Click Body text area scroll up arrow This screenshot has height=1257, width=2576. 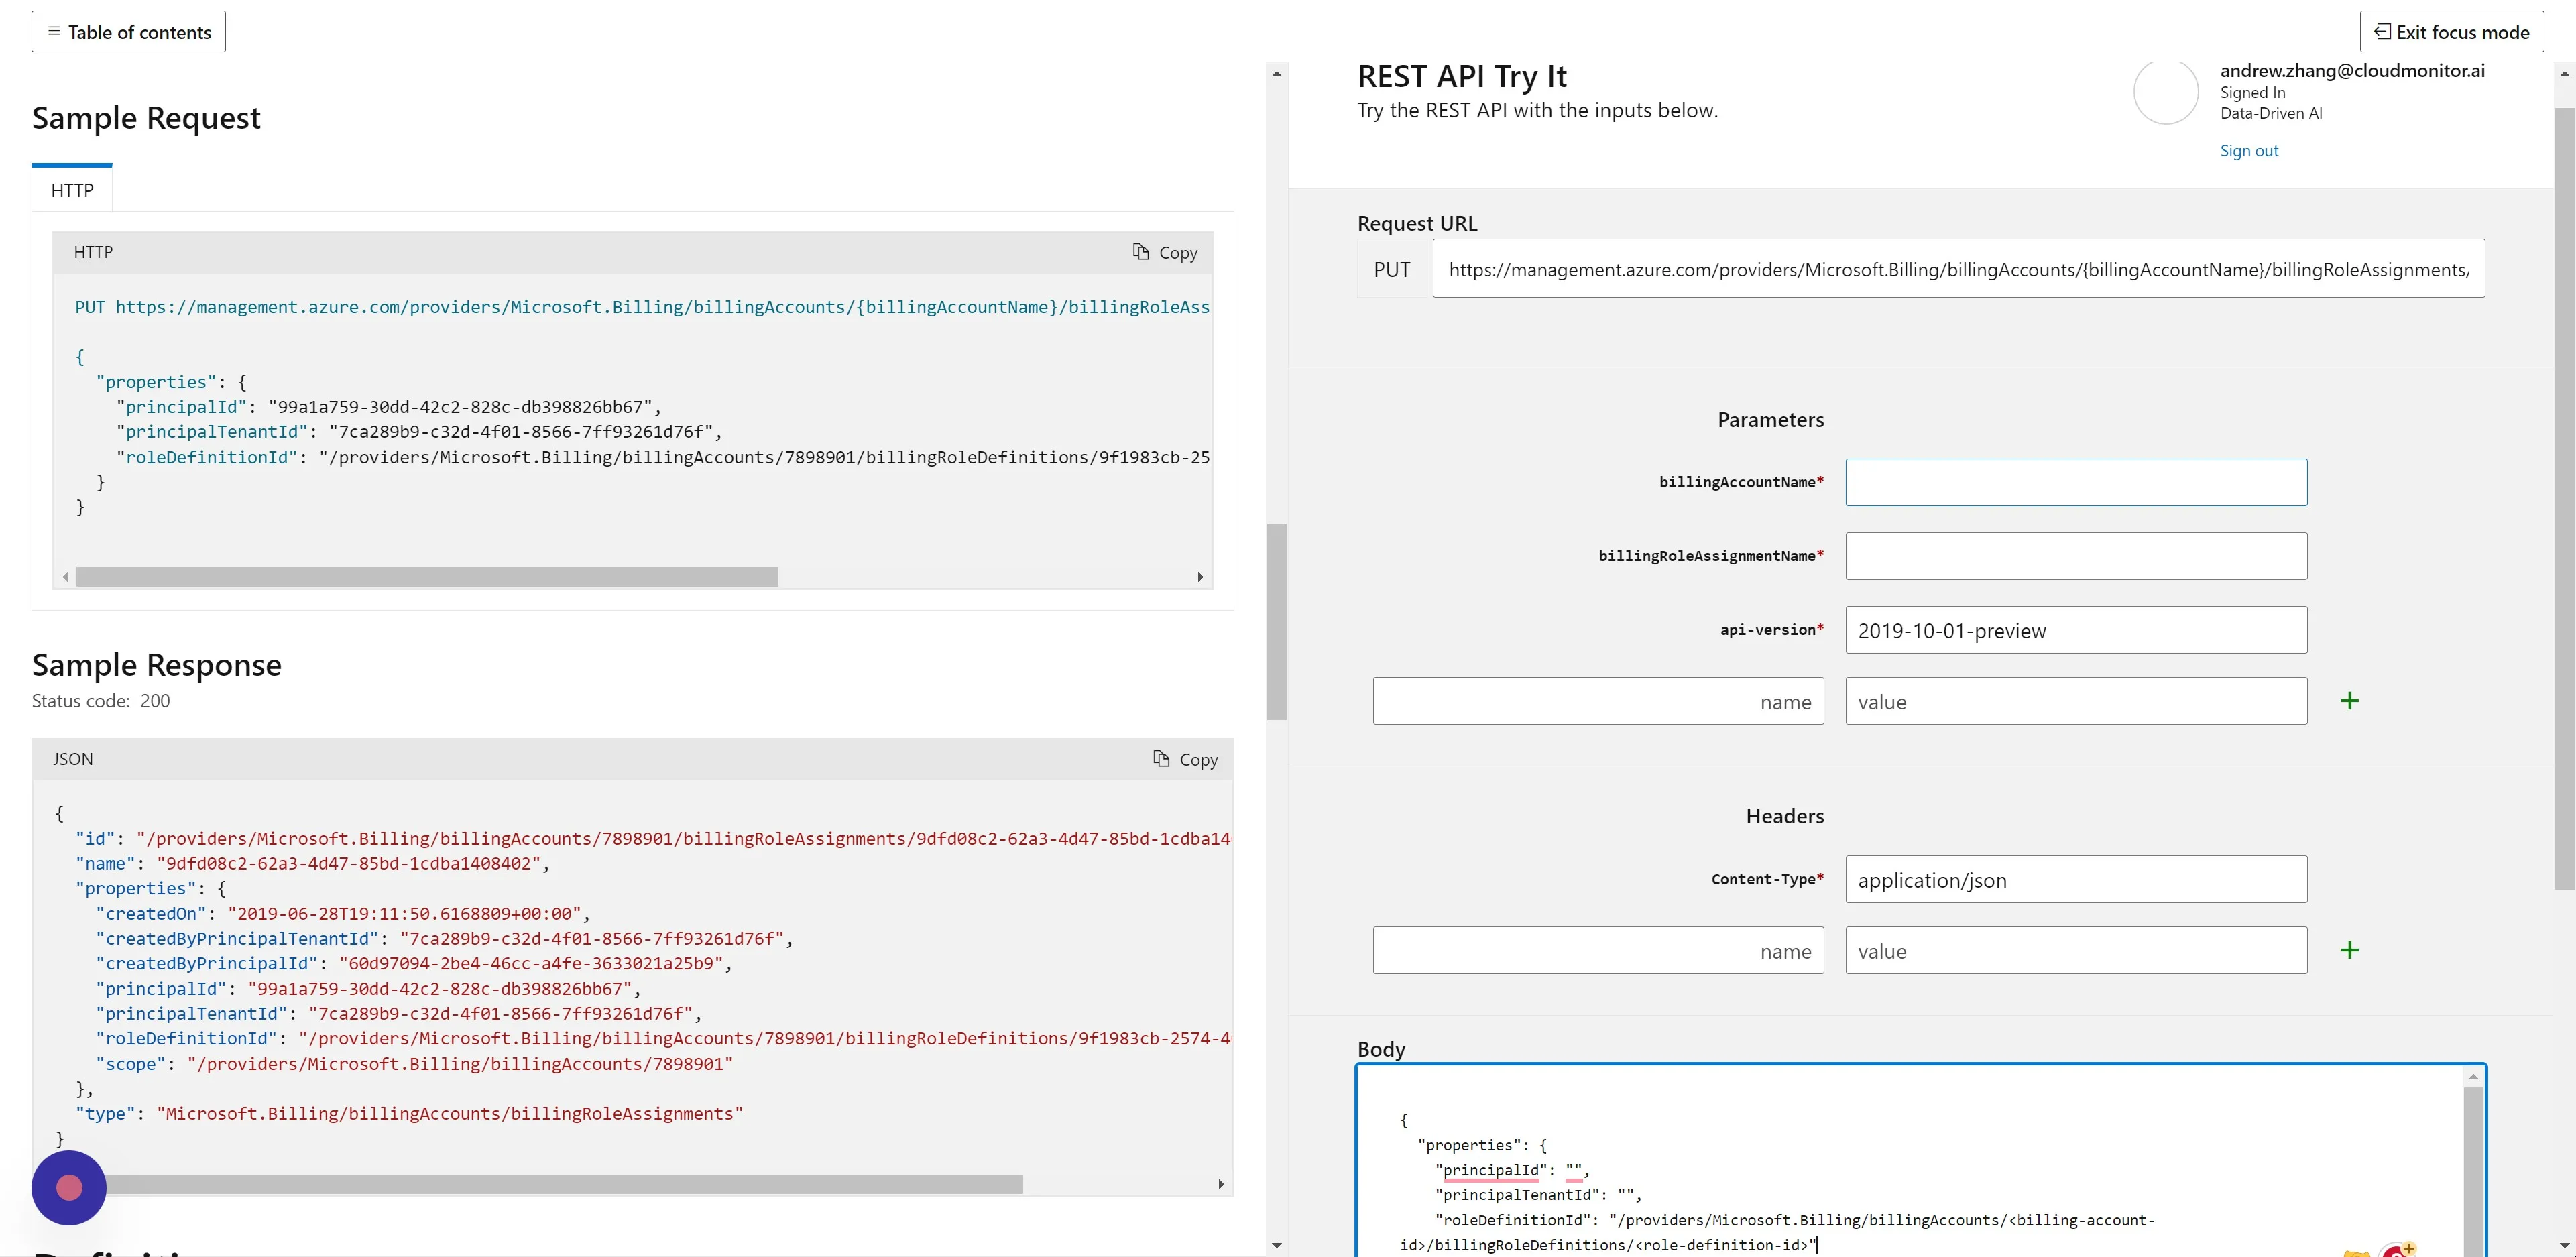[x=2474, y=1077]
